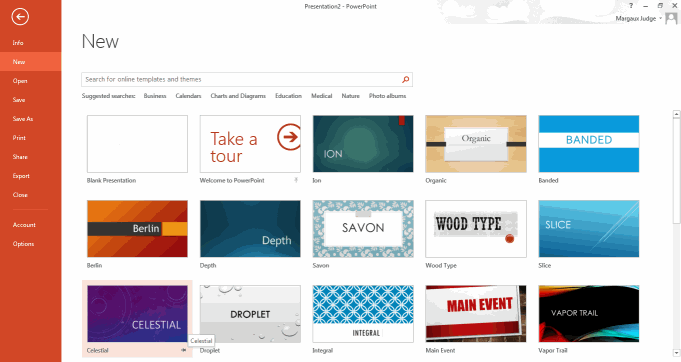Search suggested Medical templates
This screenshot has width=681, height=362.
pyautogui.click(x=321, y=96)
